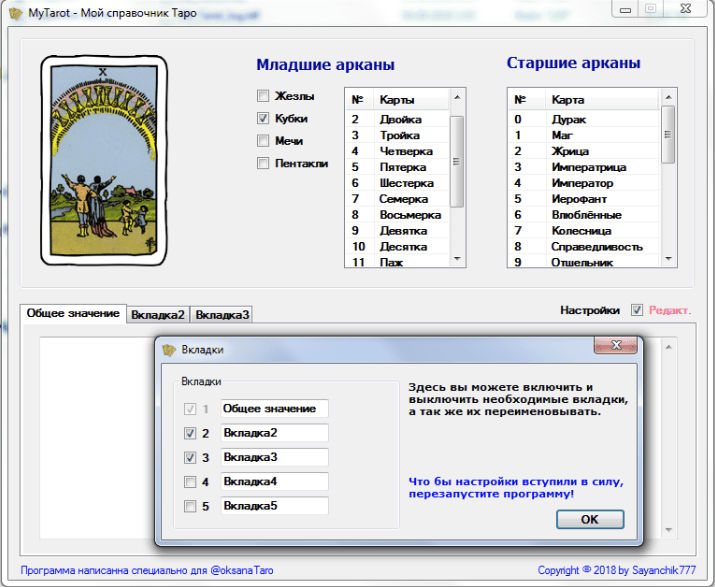The image size is (715, 587).
Task: Select Шестерка in minor arcana list
Action: [398, 183]
